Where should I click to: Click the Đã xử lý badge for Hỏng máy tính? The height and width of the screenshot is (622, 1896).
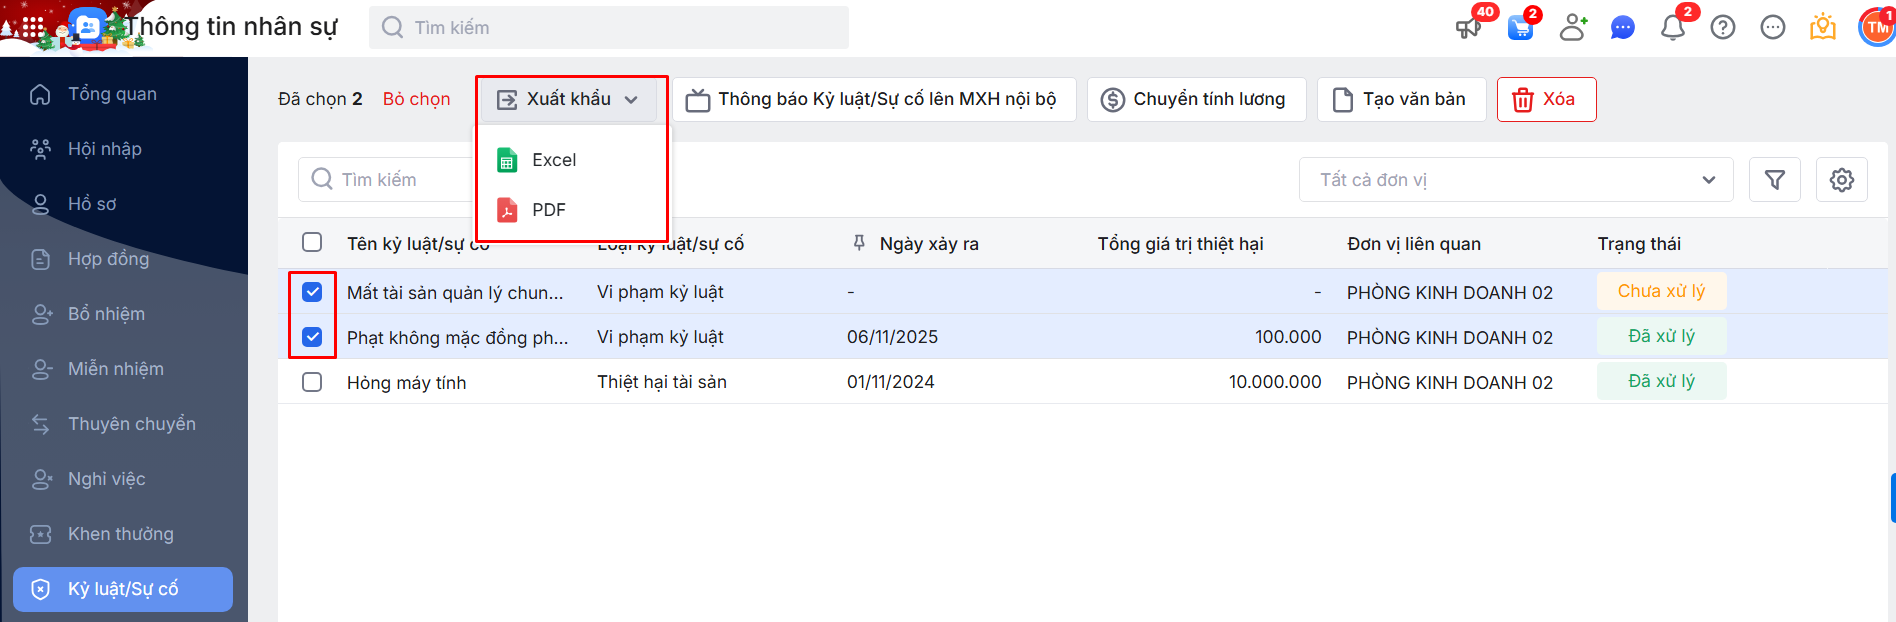click(1662, 381)
